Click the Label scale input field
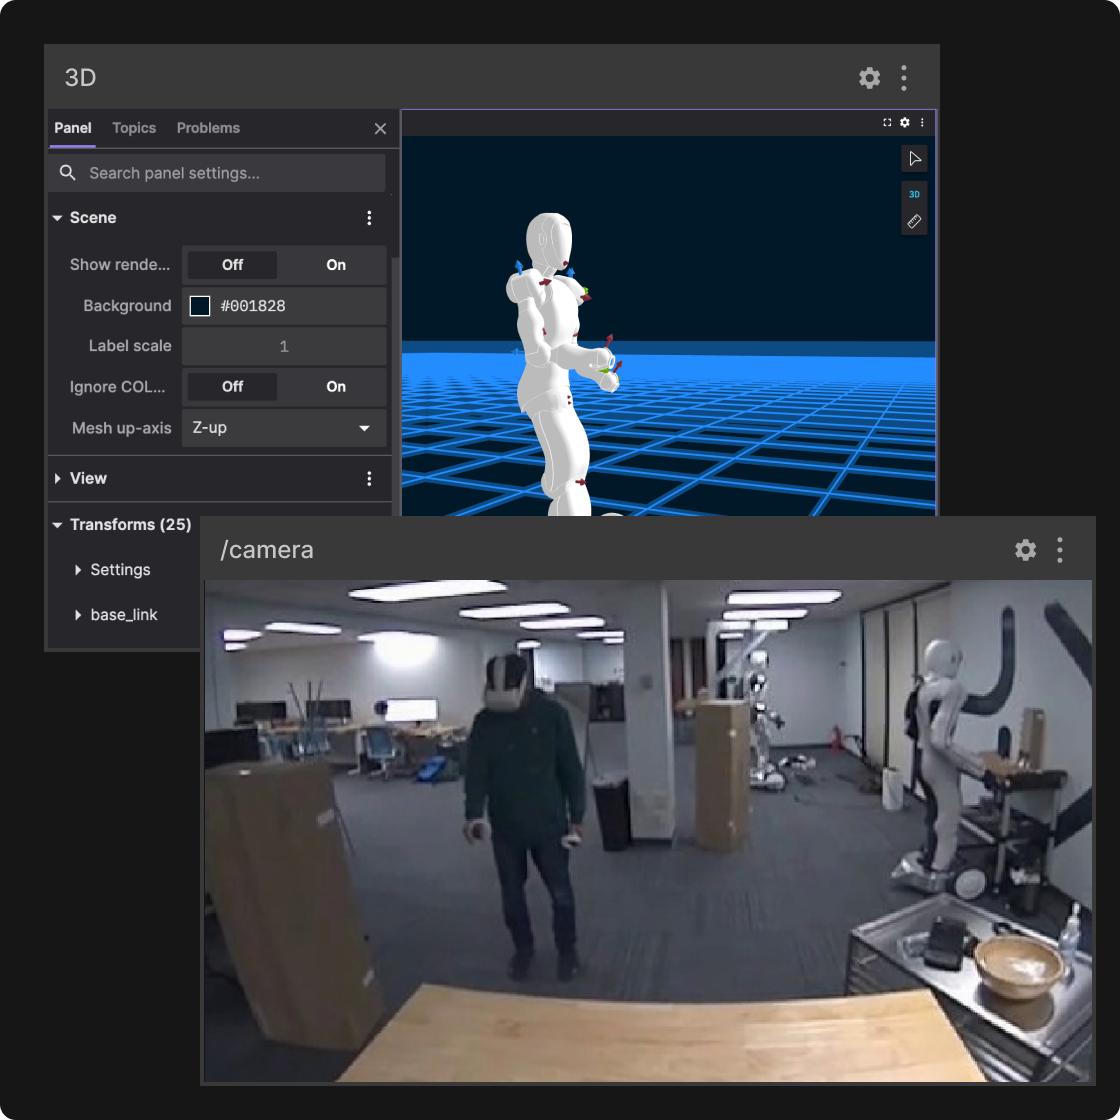 [283, 346]
